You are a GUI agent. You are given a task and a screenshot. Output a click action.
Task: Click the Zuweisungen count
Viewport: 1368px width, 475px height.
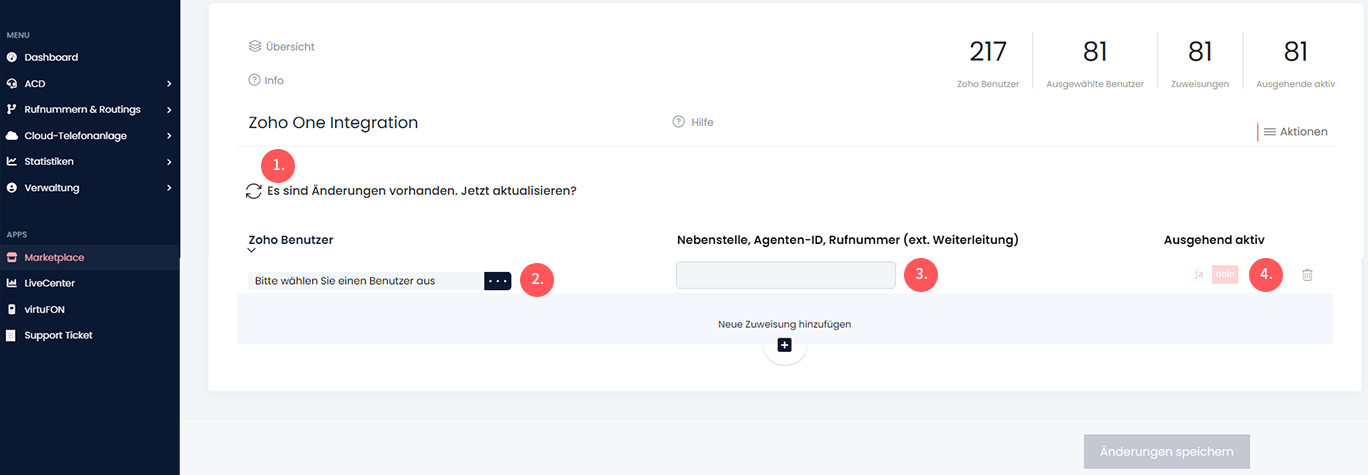[1200, 52]
